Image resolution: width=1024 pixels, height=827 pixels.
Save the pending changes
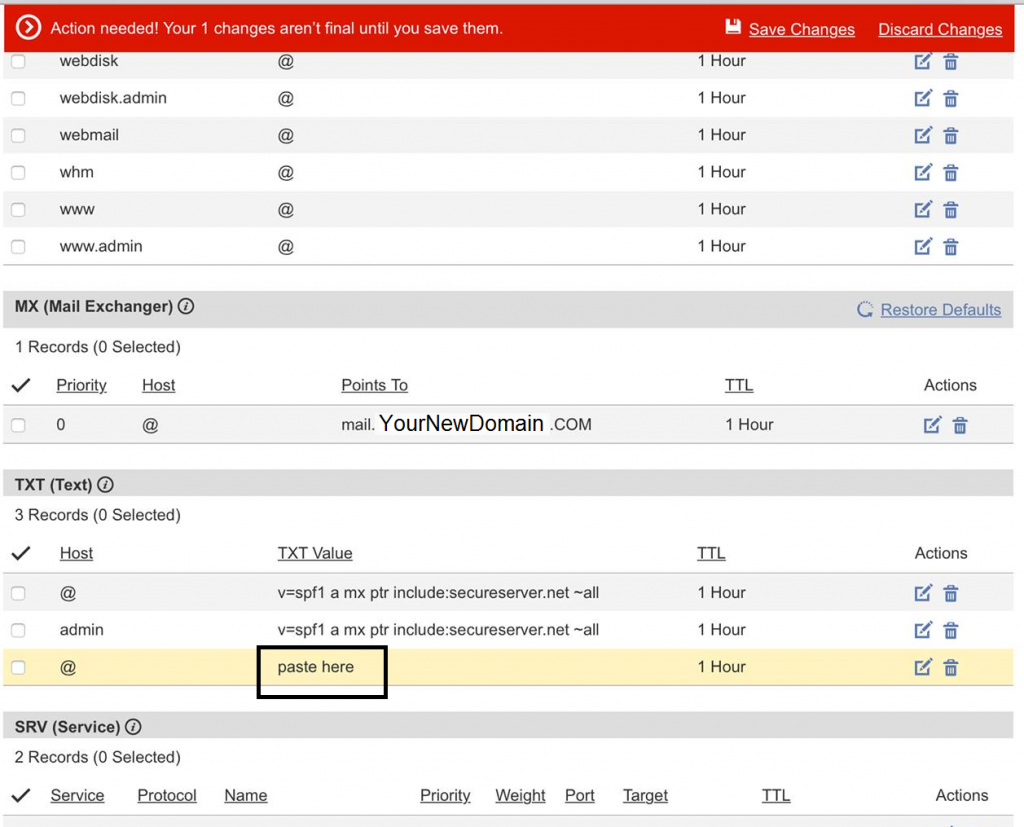(801, 29)
